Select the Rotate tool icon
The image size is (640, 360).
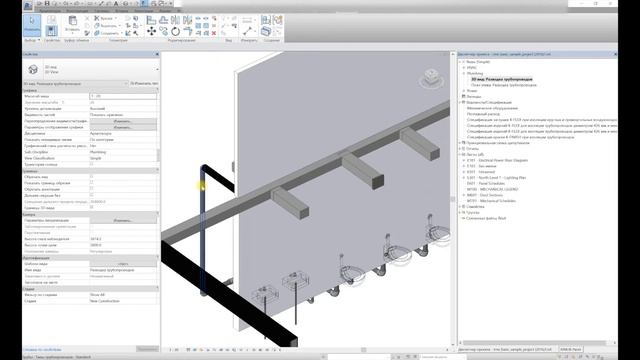tap(176, 31)
